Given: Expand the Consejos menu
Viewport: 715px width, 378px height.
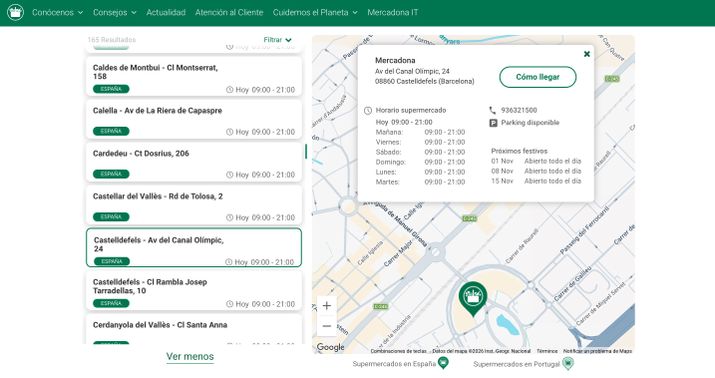Looking at the screenshot, I should 115,12.
